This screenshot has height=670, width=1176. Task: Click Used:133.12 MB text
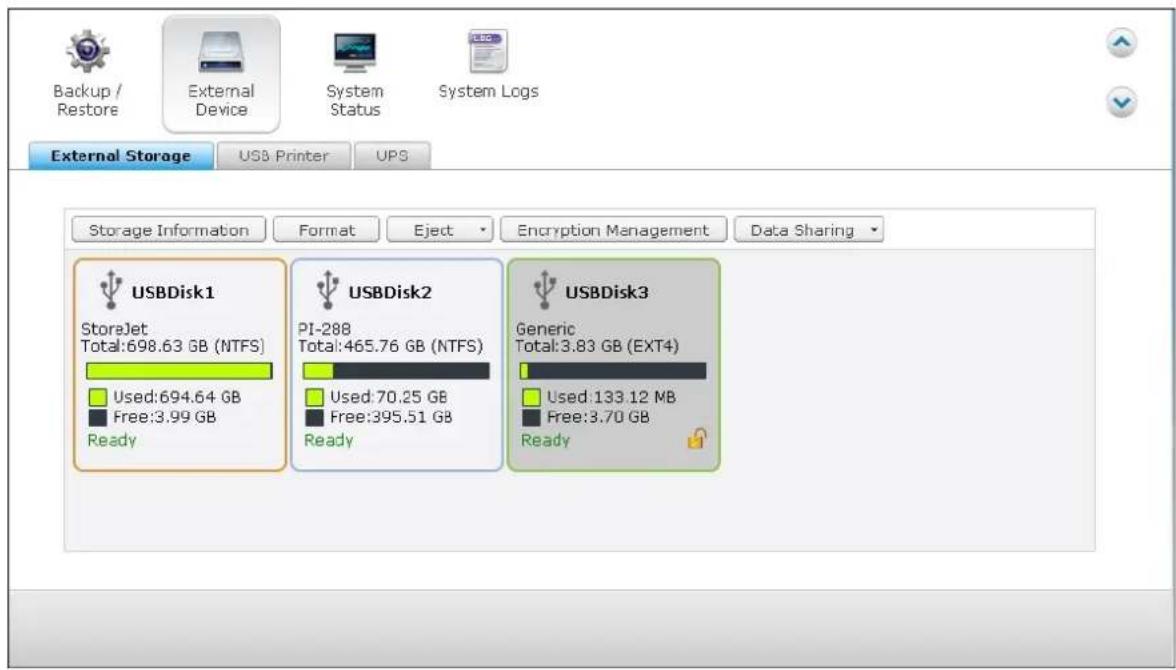pyautogui.click(x=611, y=398)
